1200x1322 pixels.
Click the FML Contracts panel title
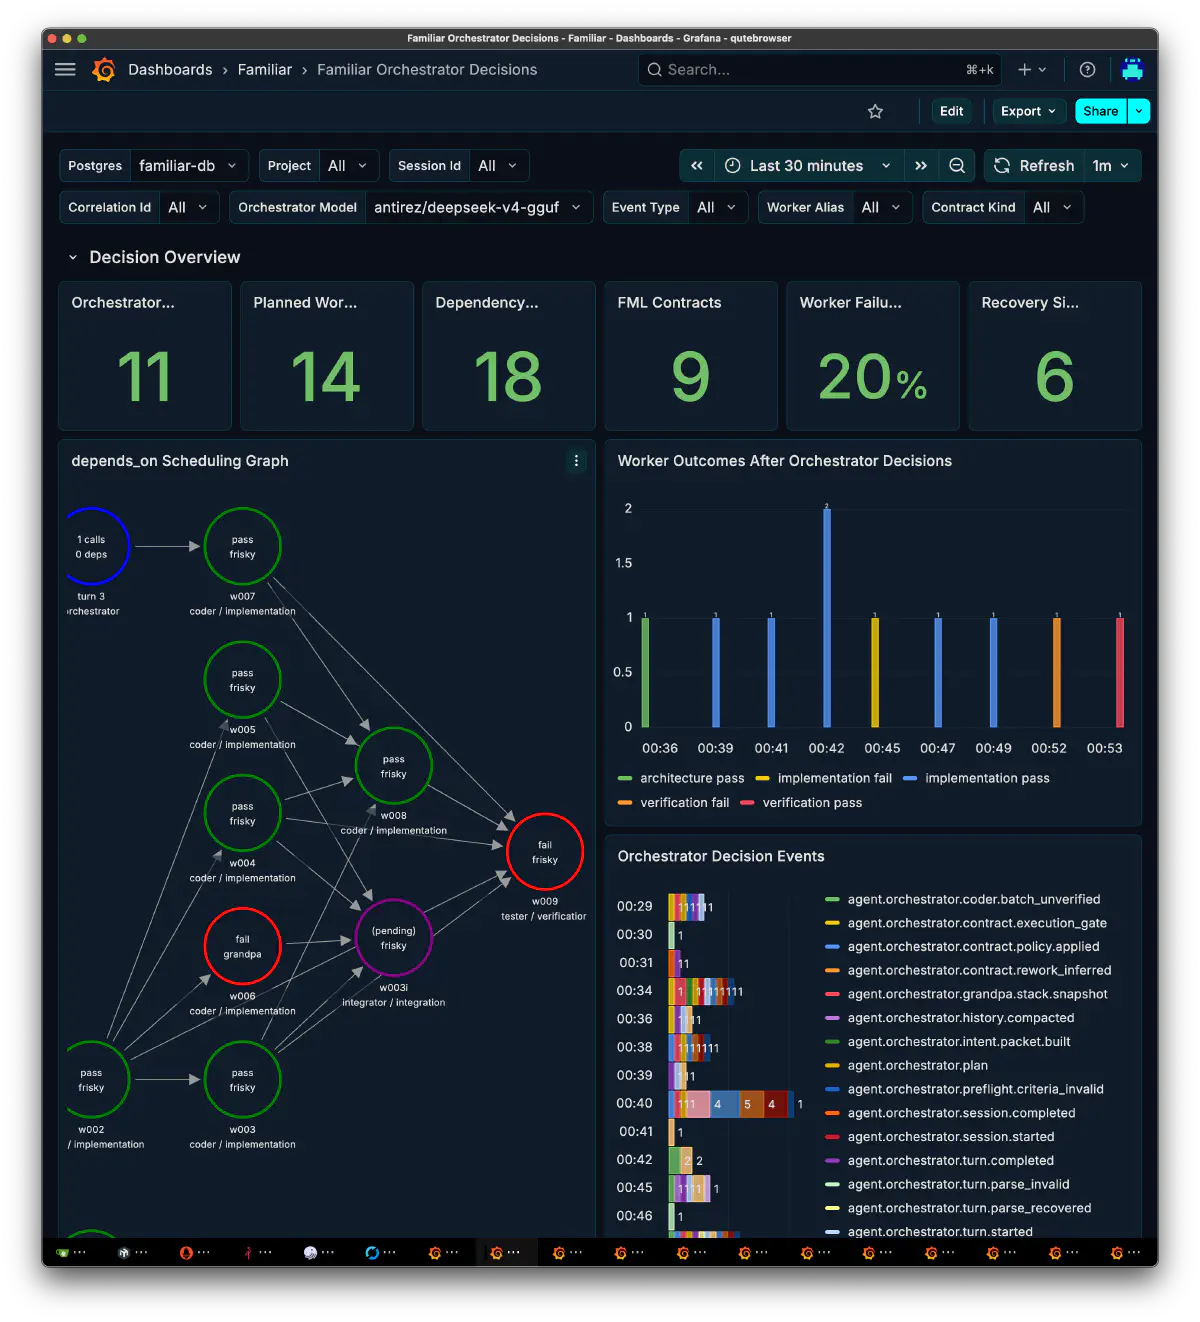pyautogui.click(x=669, y=302)
